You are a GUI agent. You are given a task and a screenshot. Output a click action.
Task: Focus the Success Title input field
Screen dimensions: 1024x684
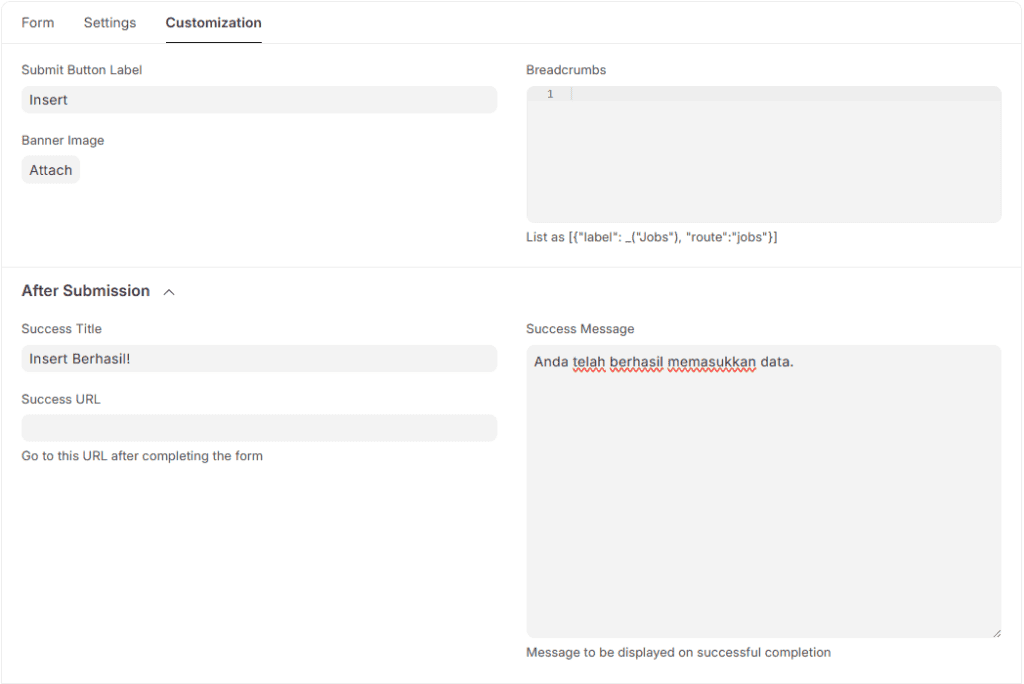259,359
